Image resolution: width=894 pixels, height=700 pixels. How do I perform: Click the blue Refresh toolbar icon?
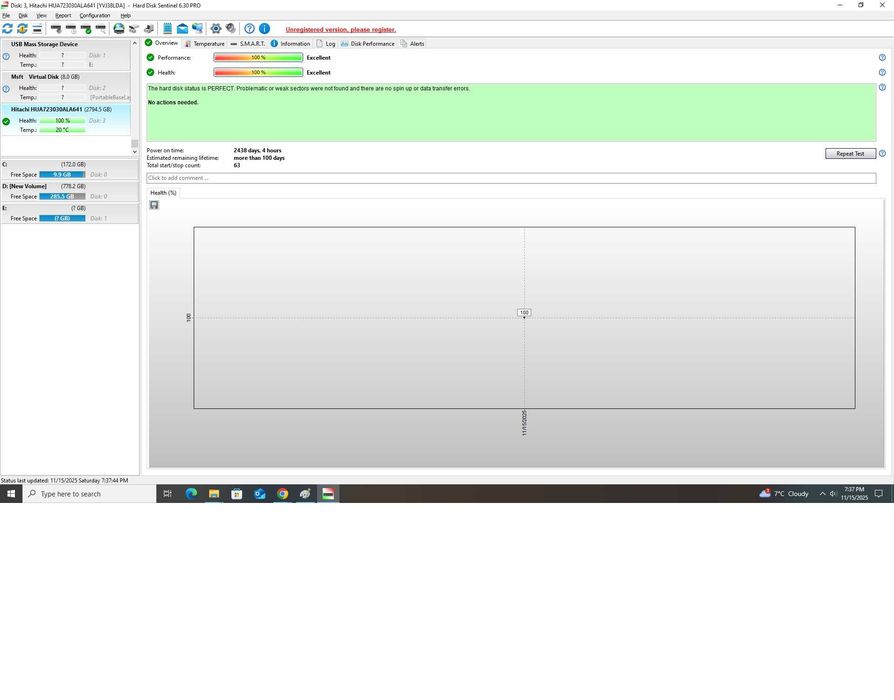coord(7,29)
